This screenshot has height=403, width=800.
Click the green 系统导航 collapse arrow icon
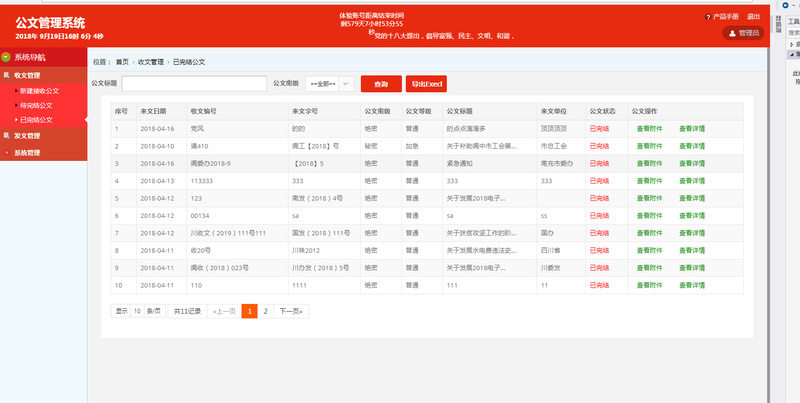tap(6, 57)
